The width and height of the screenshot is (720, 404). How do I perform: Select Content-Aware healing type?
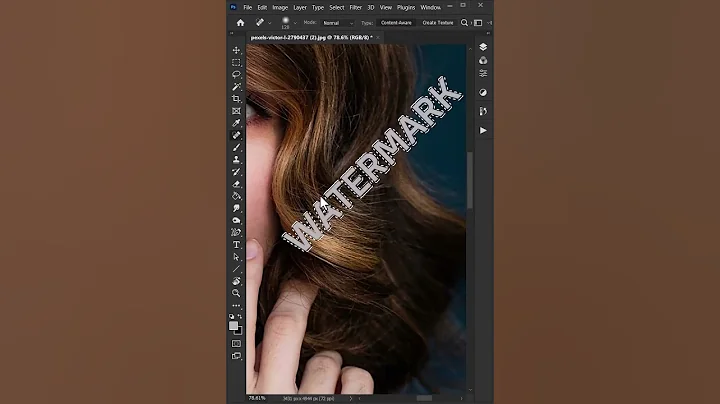click(396, 22)
